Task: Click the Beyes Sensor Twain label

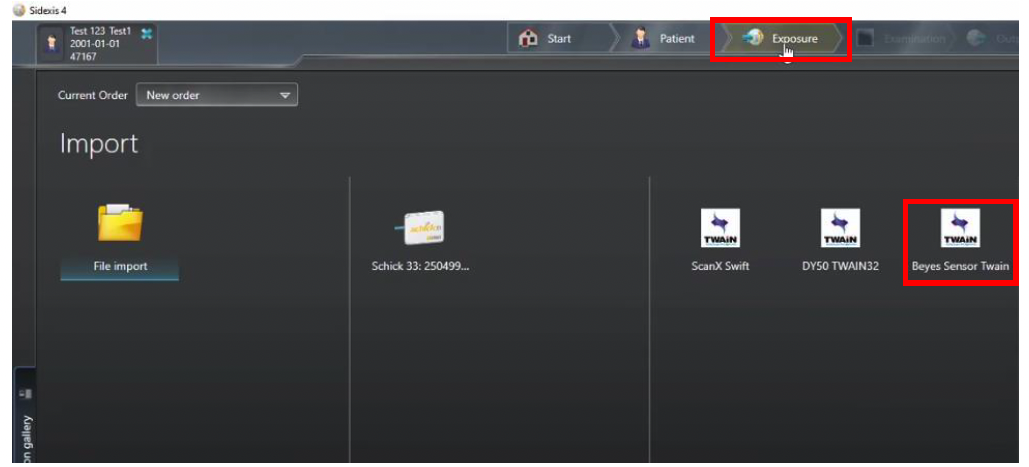Action: 960,267
